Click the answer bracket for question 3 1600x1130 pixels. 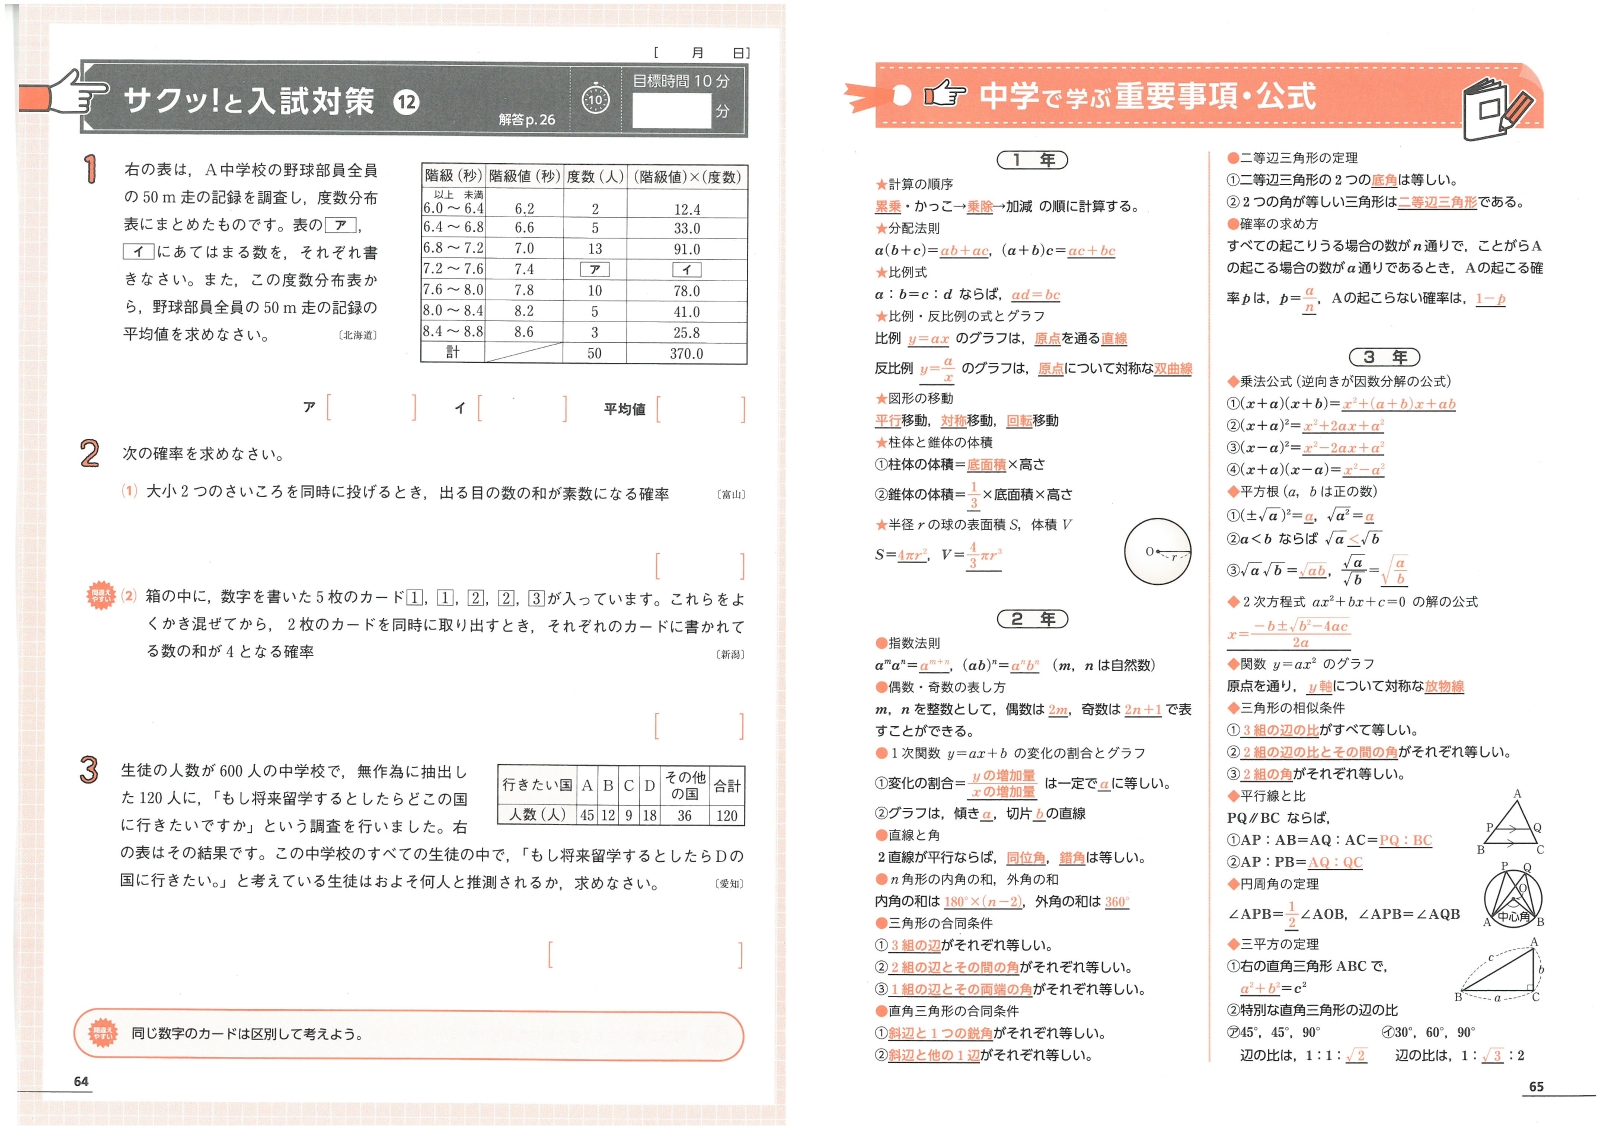645,954
